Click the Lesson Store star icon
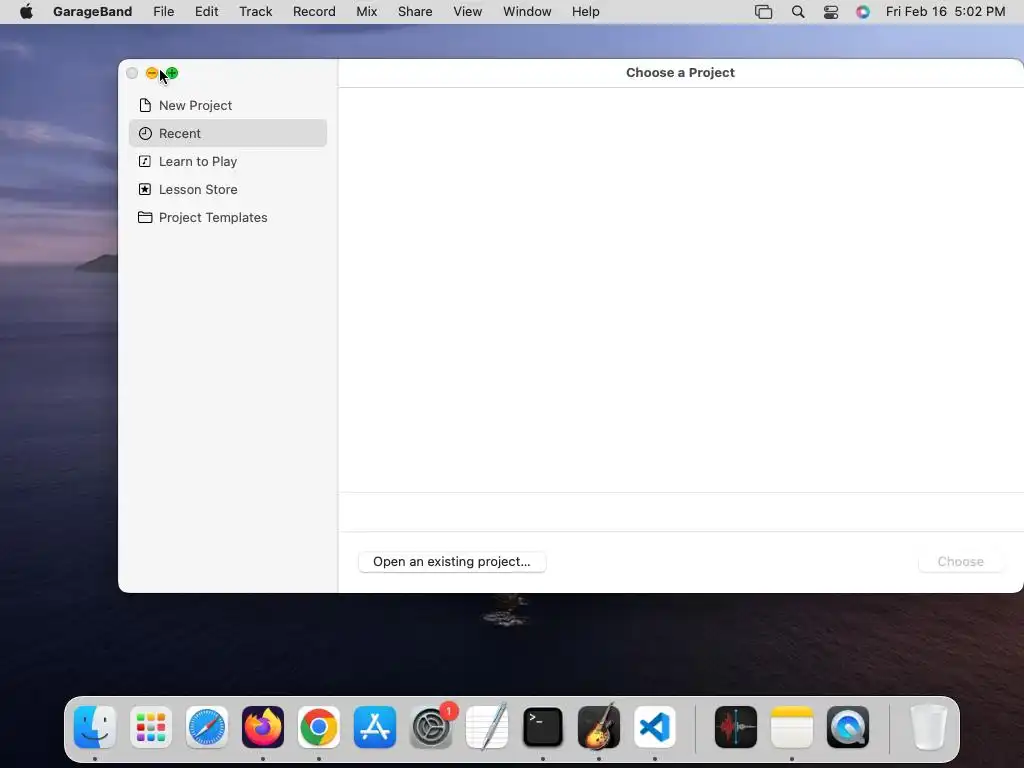This screenshot has width=1024, height=768. pos(145,189)
